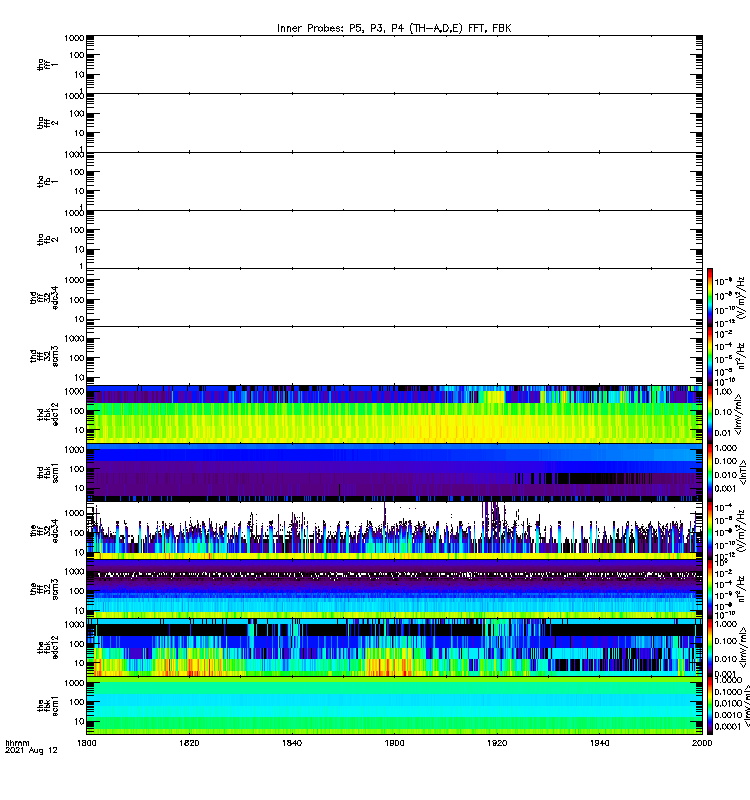
Task: Click the "<|nT|>" unit label beside thd fbk scm1
Action: (743, 472)
